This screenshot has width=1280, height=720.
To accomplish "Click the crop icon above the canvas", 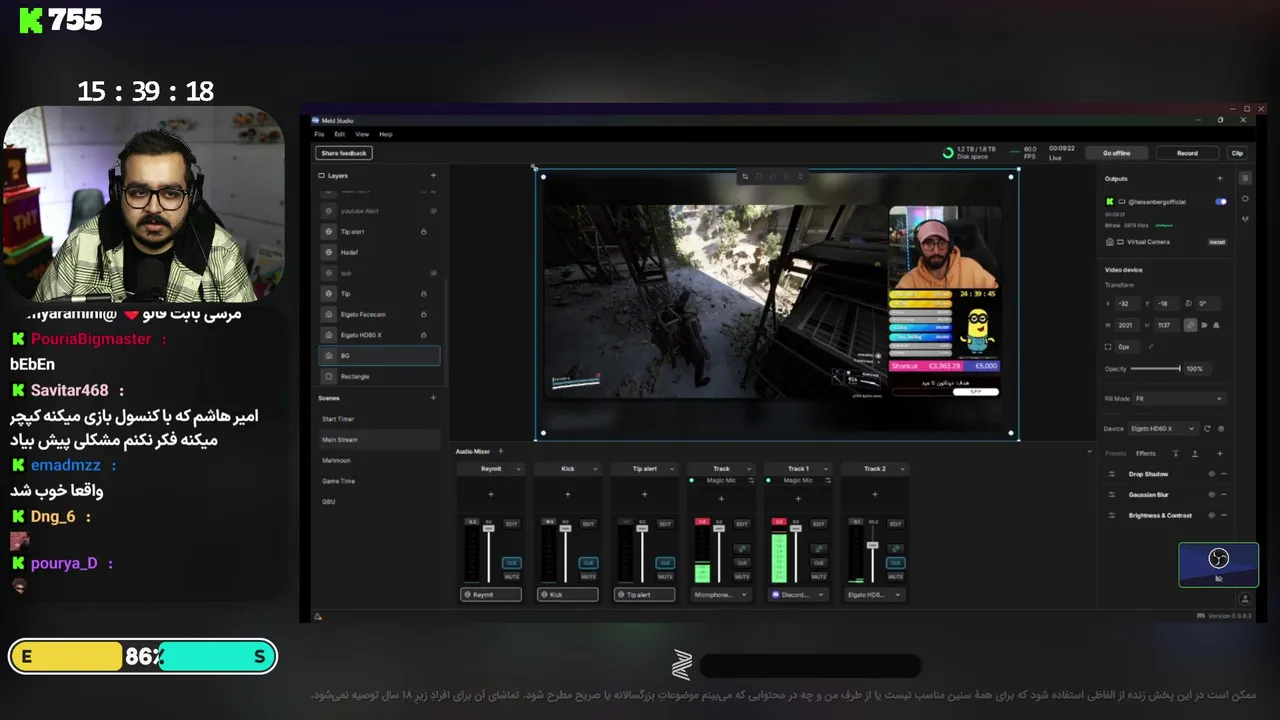I will [744, 177].
